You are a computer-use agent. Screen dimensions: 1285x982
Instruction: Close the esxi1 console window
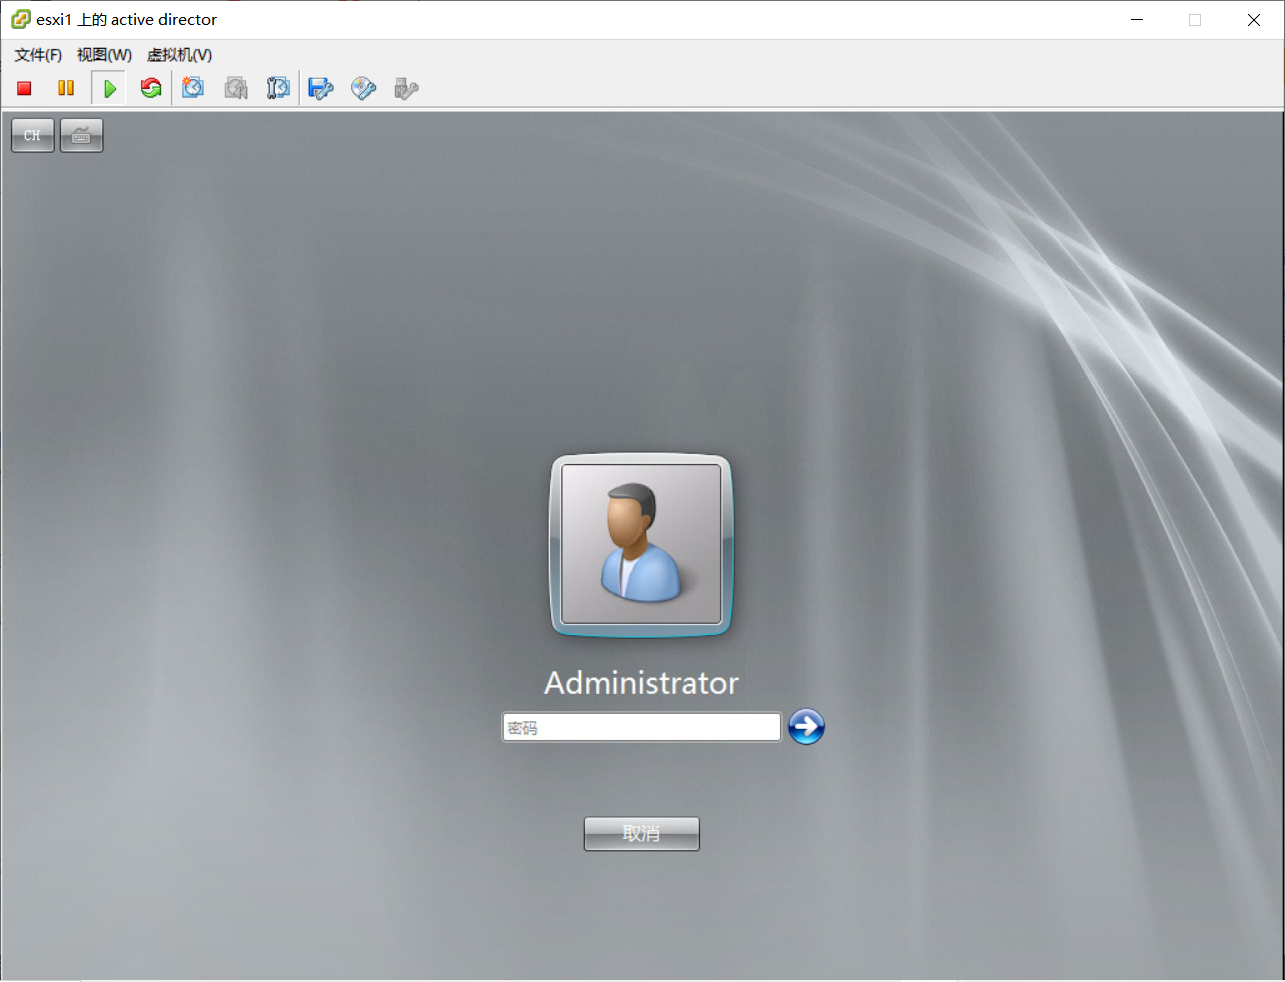point(1254,20)
